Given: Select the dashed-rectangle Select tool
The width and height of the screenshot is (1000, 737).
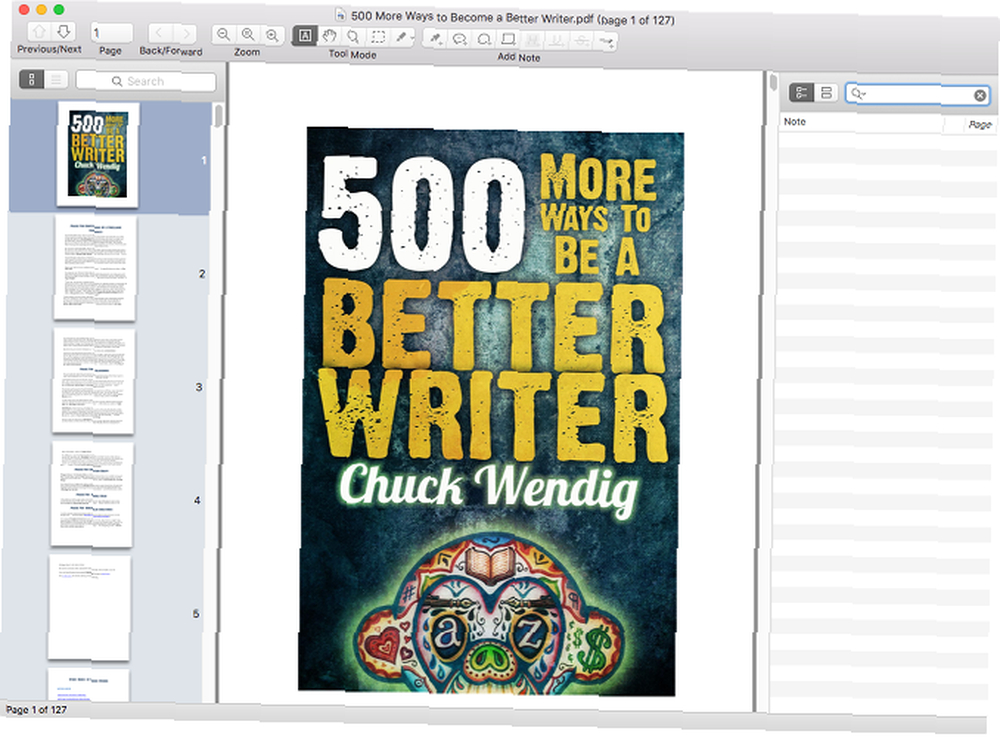Looking at the screenshot, I should click(x=378, y=37).
